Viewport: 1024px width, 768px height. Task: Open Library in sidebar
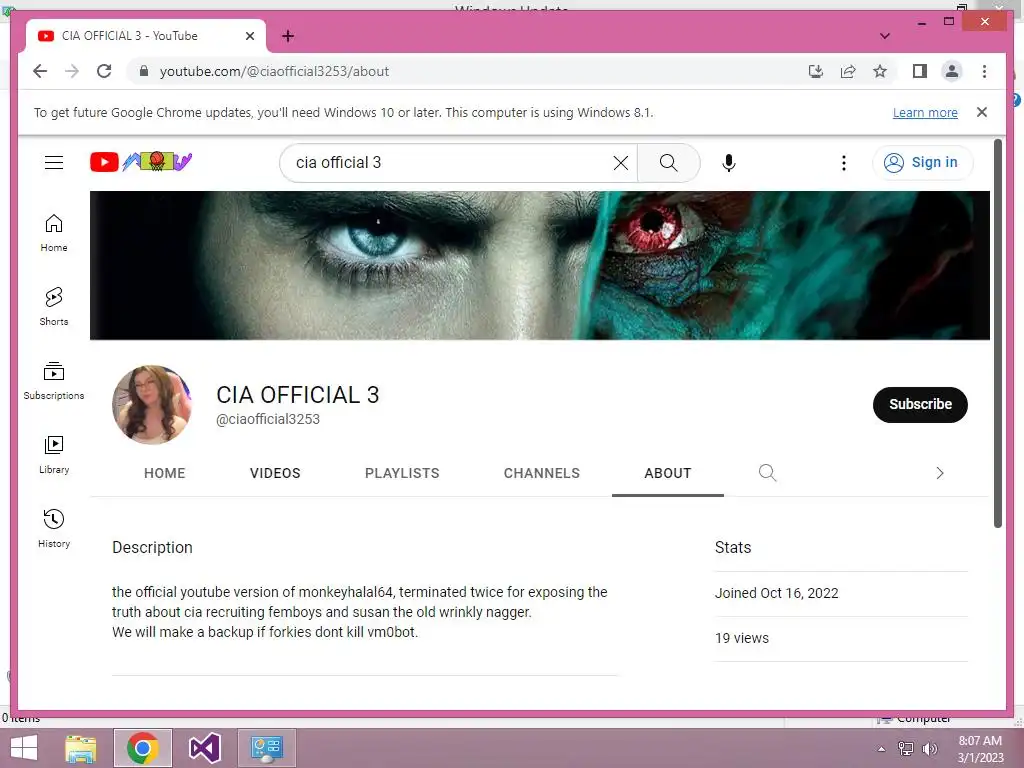(54, 455)
